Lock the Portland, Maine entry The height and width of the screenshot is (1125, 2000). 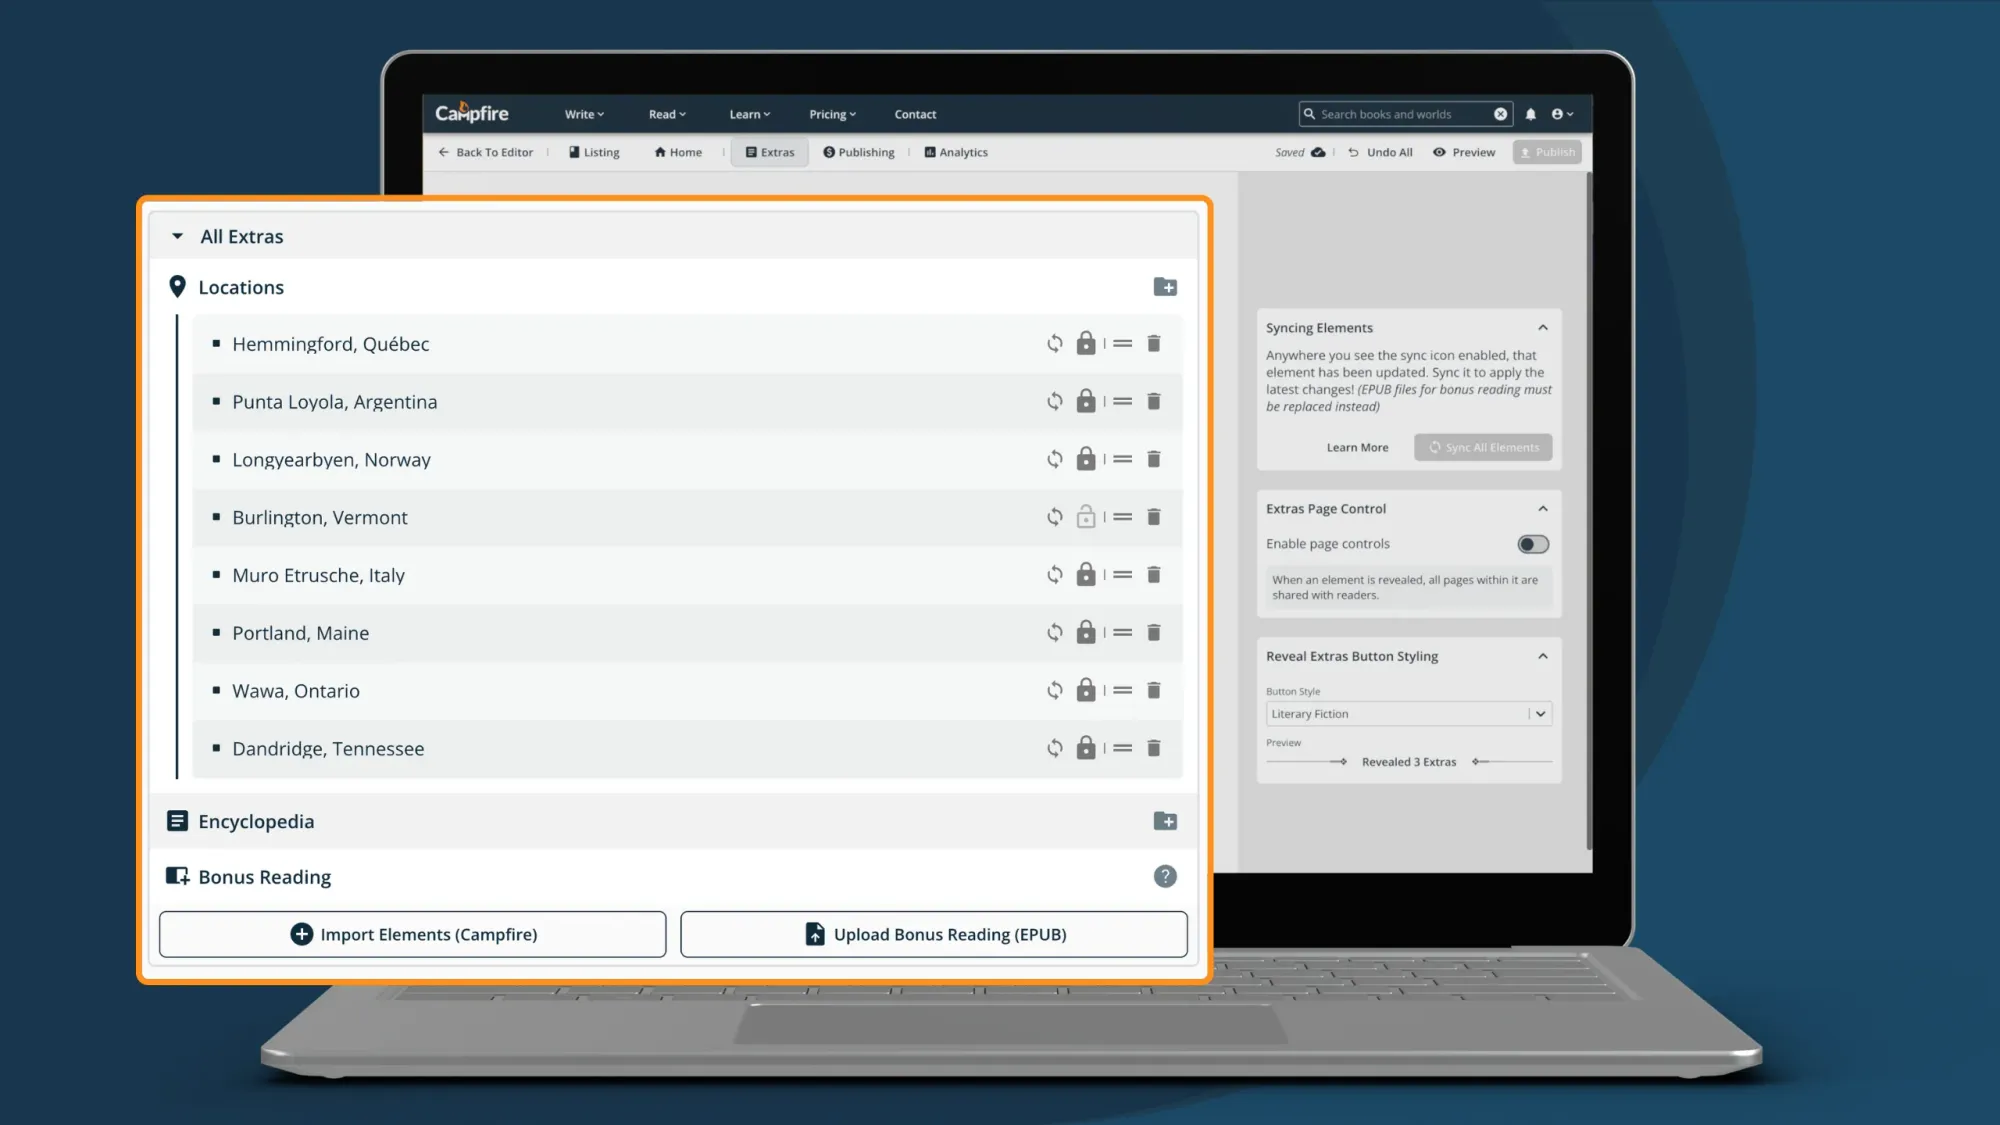click(x=1086, y=632)
